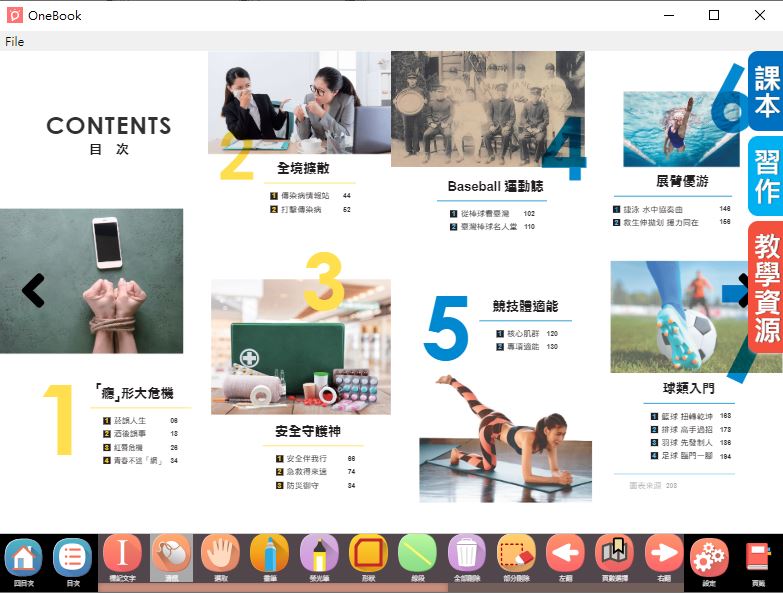Go to previous page with left black chevron

[34, 290]
